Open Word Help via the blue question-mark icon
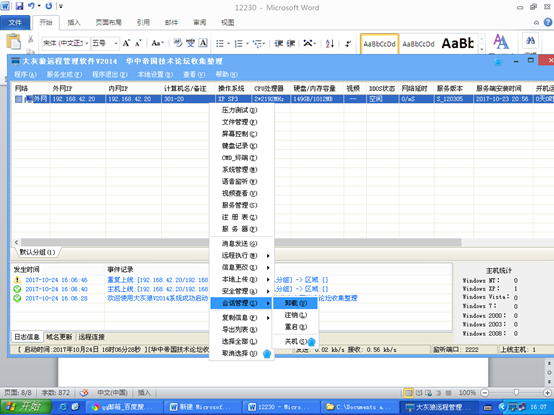 click(548, 22)
